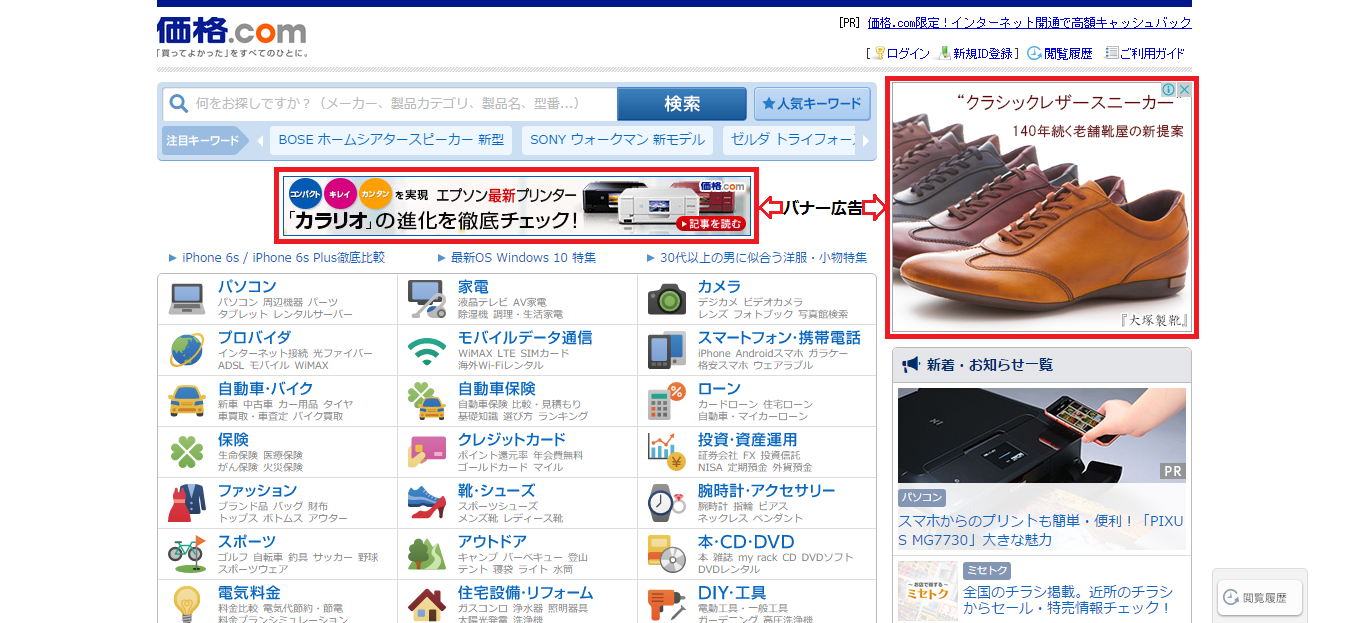Open iPhone 6s / 6s Plus徹底比較 link

283,258
